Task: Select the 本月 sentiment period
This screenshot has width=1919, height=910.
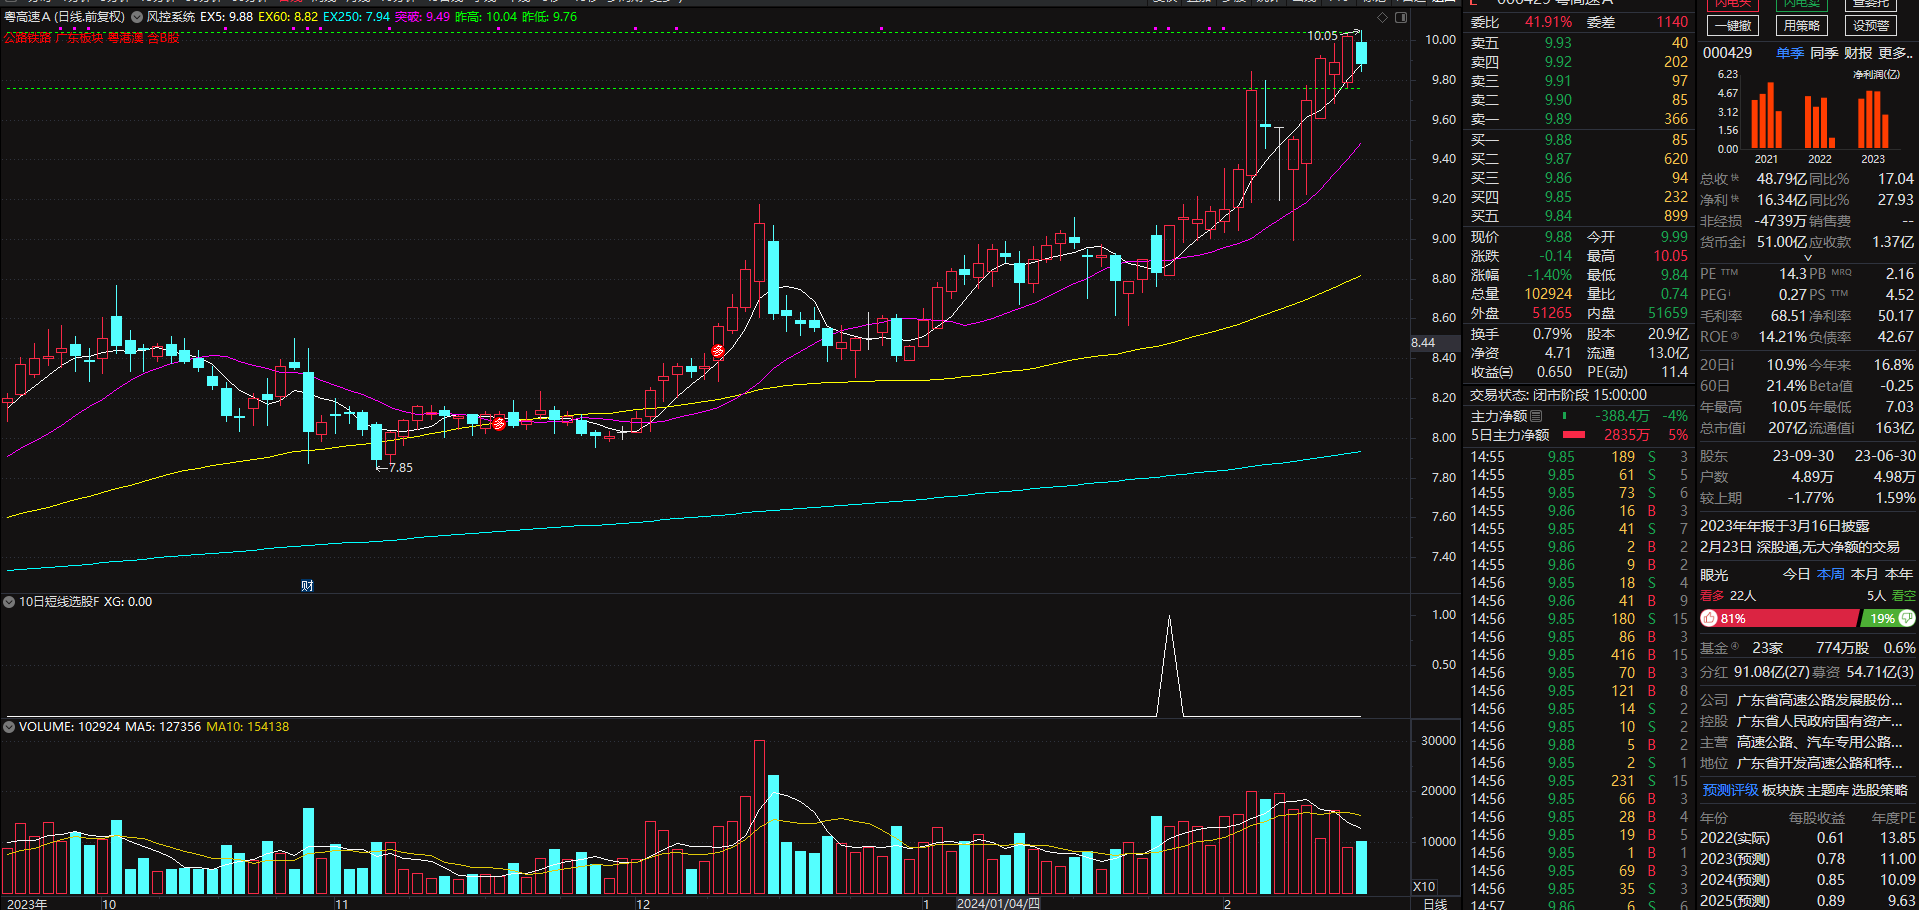Action: click(x=1865, y=574)
